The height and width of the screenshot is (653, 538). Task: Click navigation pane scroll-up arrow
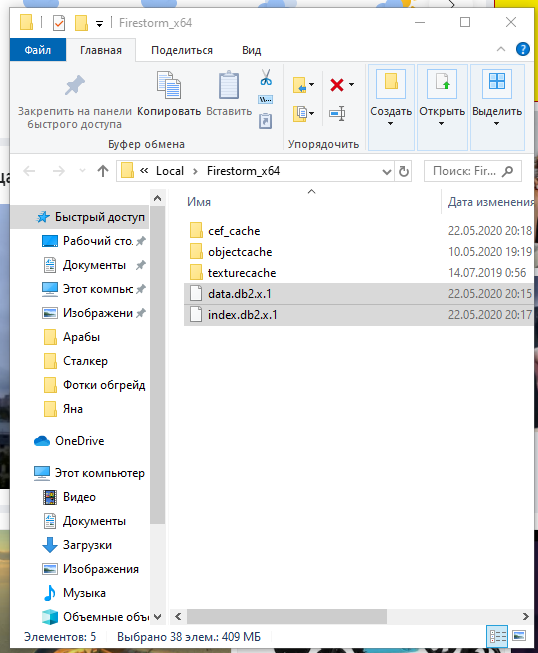click(x=157, y=198)
